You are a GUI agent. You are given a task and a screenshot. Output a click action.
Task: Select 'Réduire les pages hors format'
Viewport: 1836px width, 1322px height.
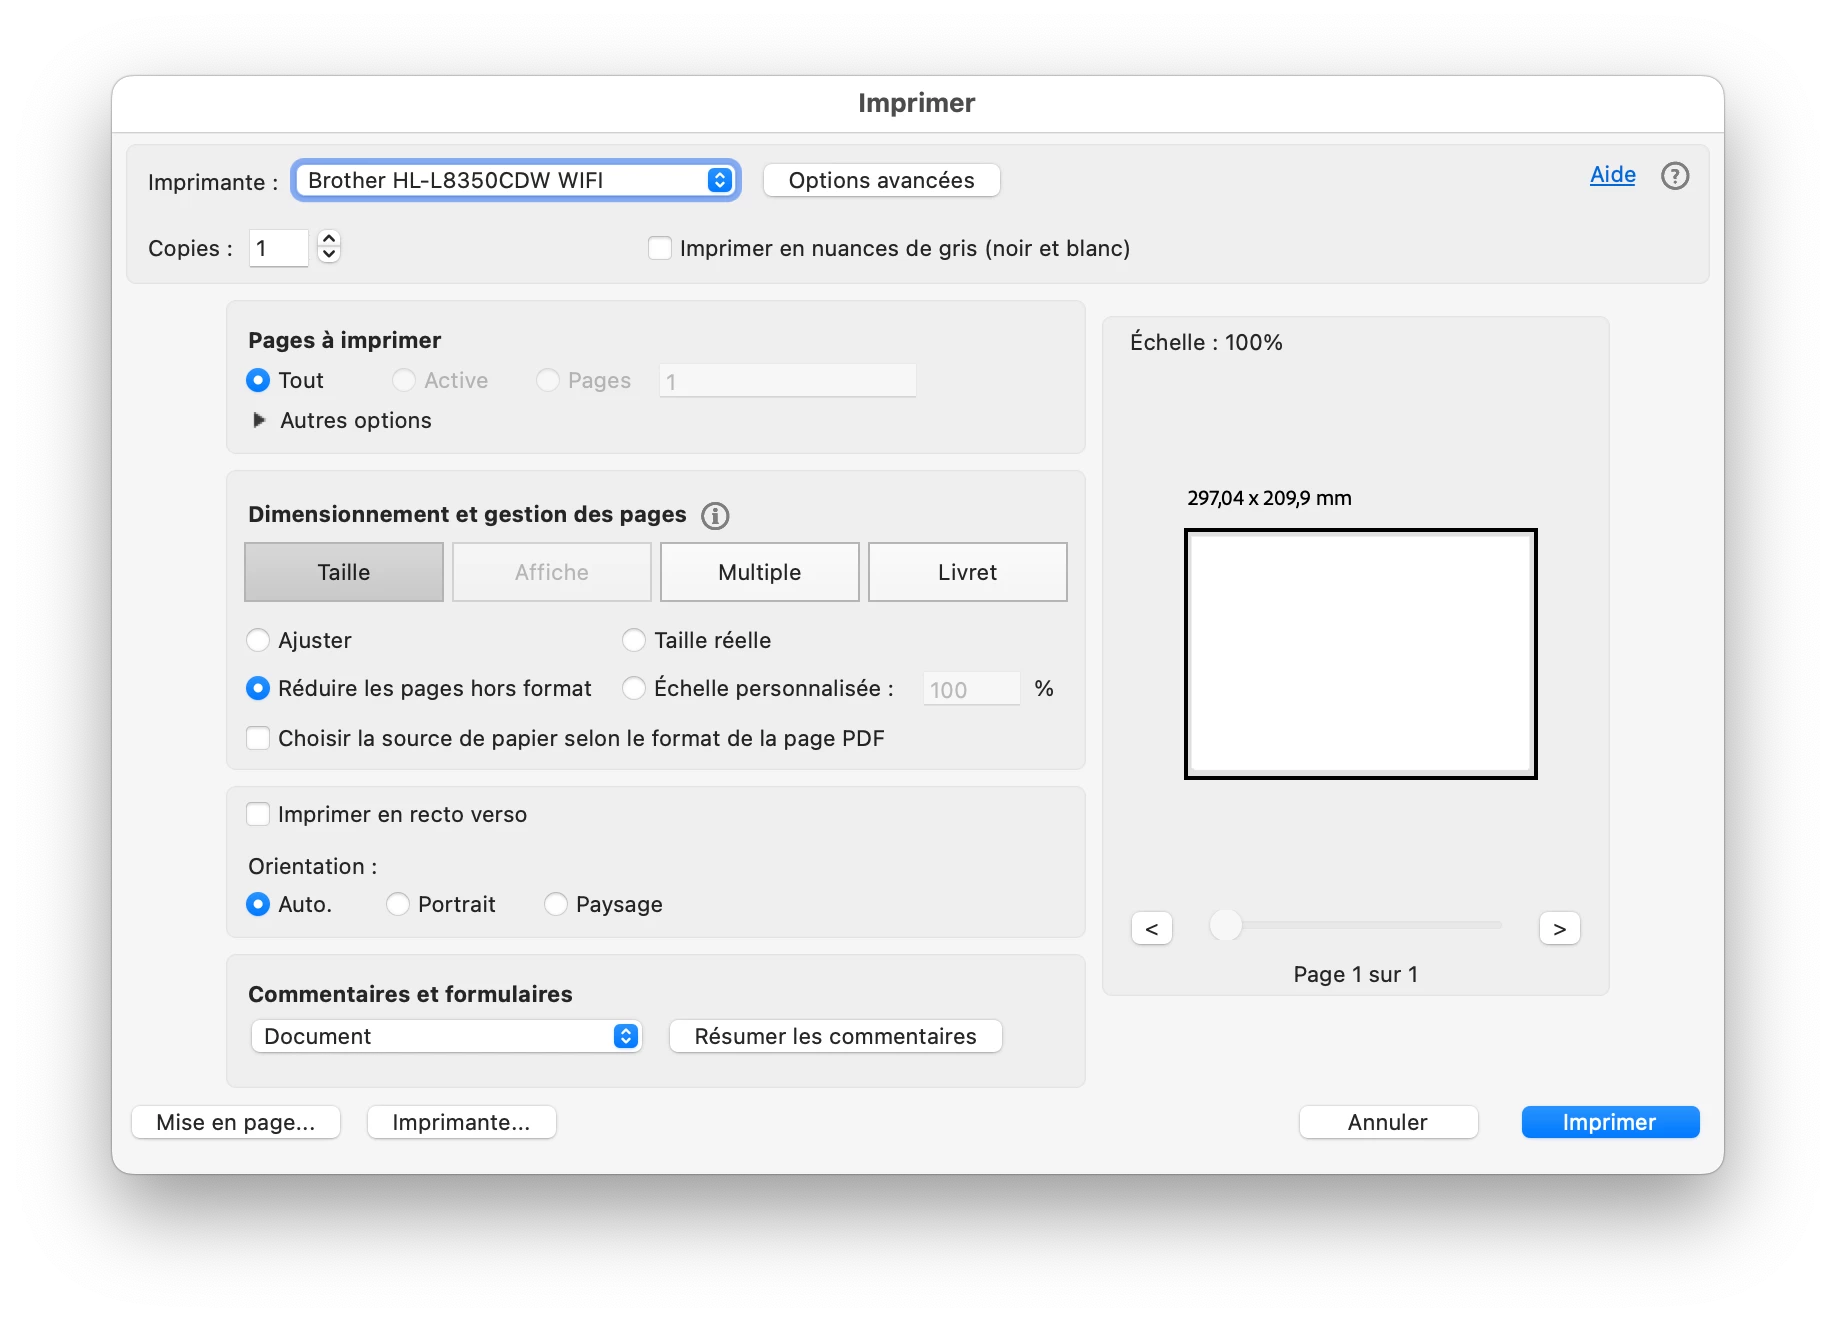point(258,688)
